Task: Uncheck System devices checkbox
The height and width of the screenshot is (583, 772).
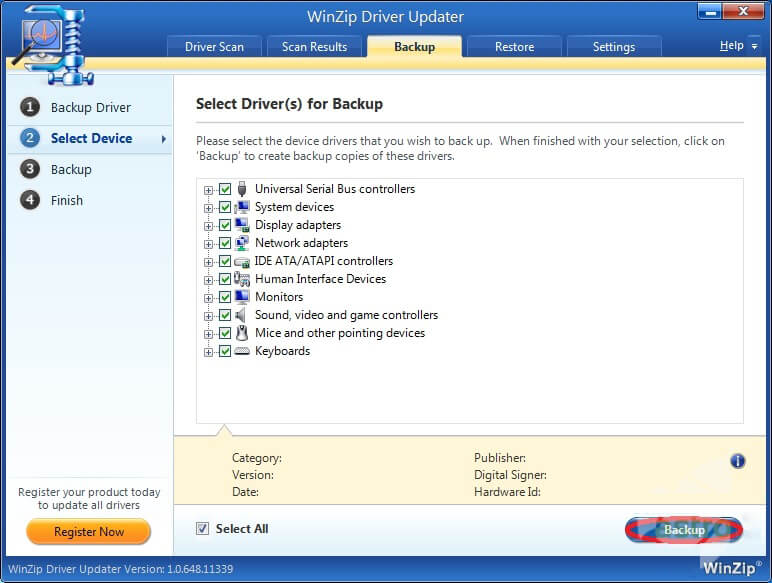Action: point(225,207)
